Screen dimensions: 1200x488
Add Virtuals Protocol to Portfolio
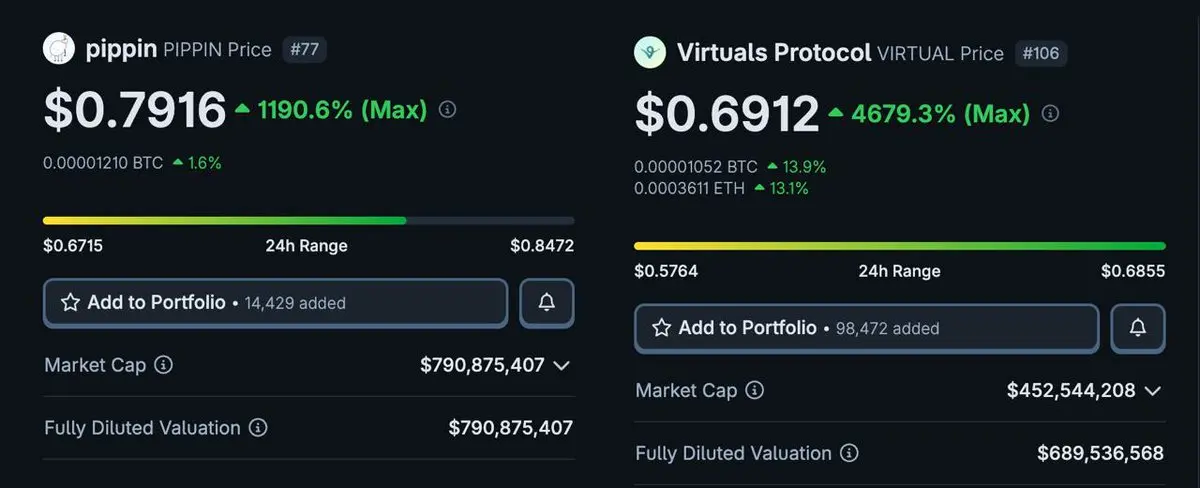click(866, 328)
